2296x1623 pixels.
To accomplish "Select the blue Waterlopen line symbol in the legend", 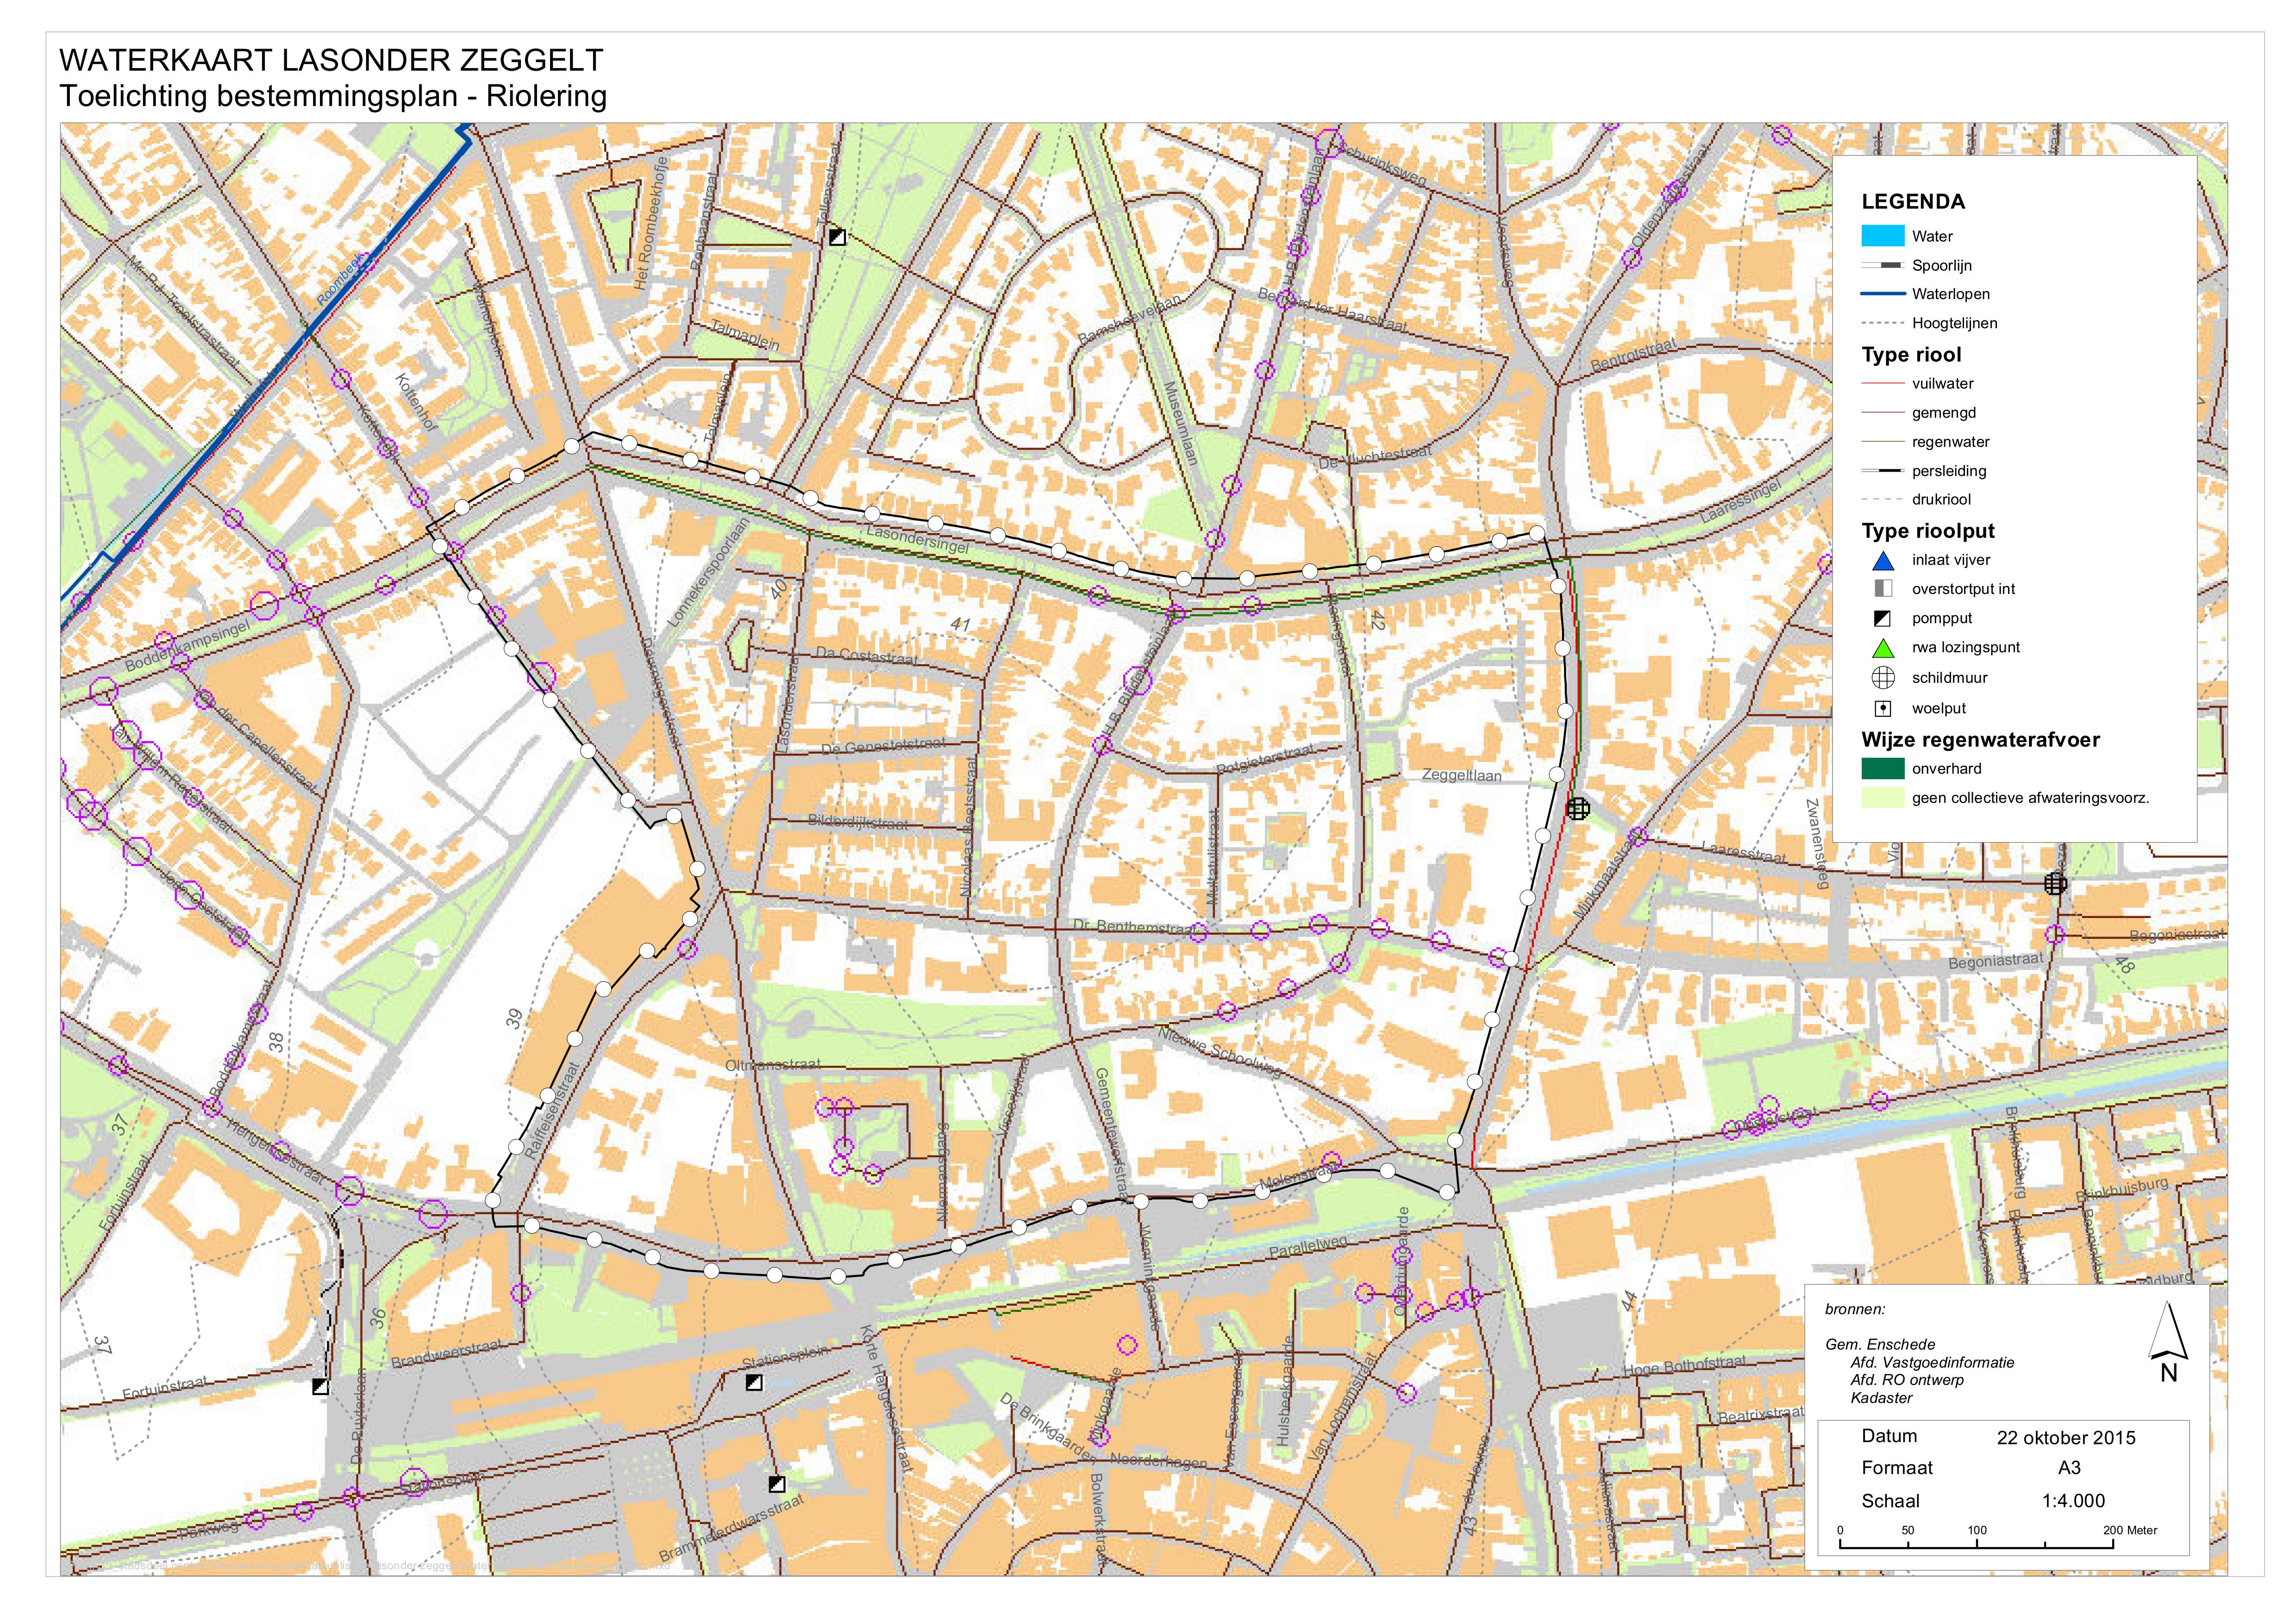I will click(1882, 294).
